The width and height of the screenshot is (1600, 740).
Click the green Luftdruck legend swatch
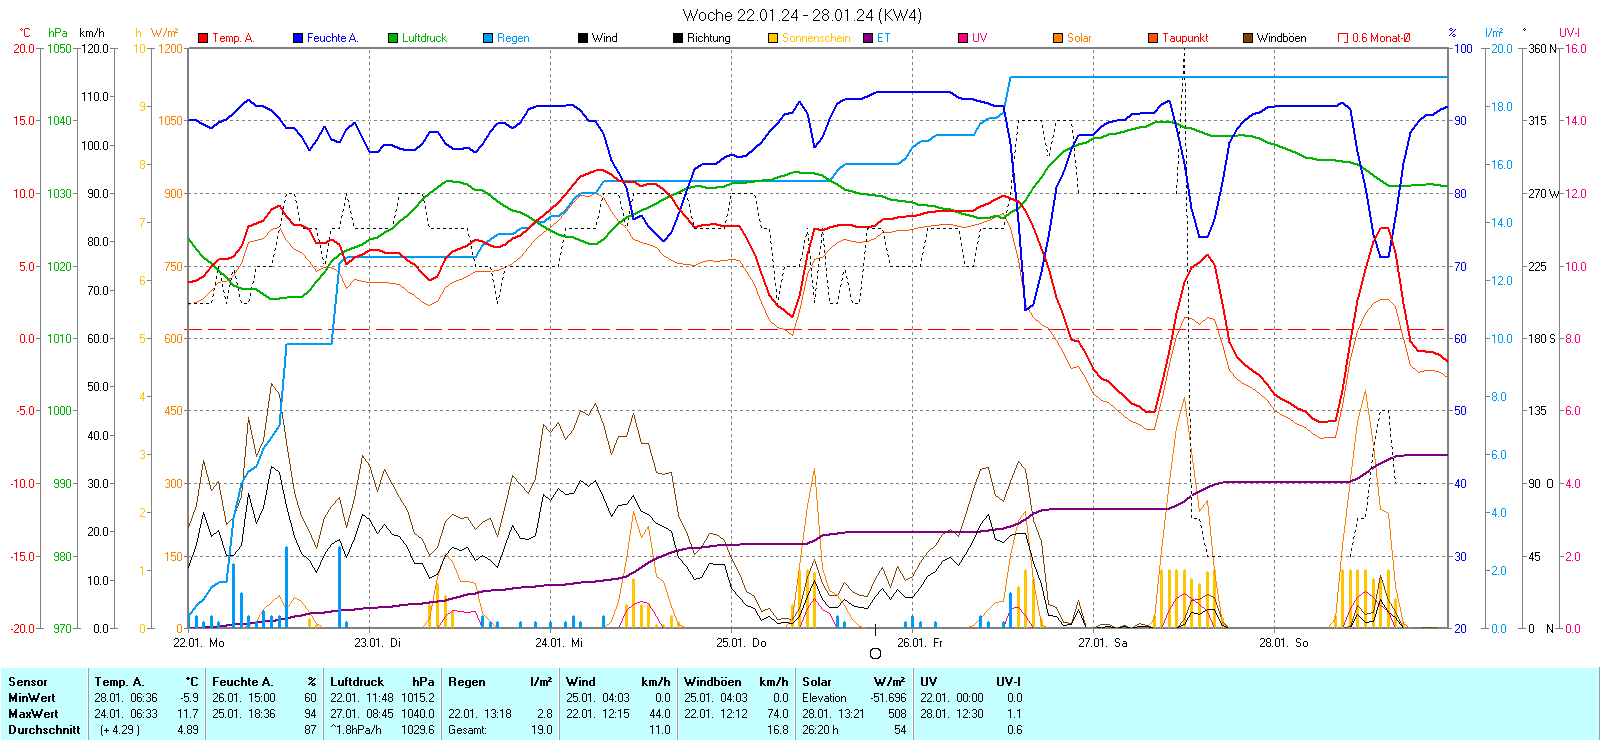(x=393, y=38)
